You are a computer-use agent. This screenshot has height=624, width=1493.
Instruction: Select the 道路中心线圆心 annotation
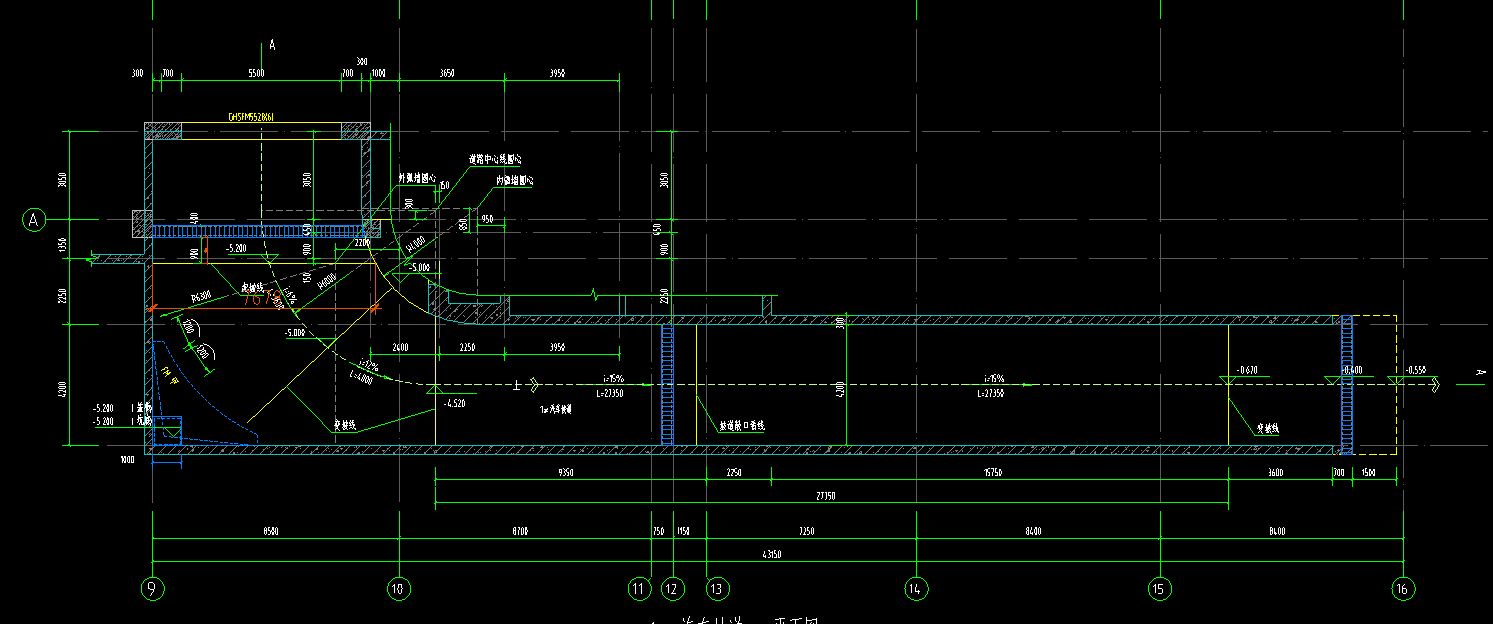[495, 159]
